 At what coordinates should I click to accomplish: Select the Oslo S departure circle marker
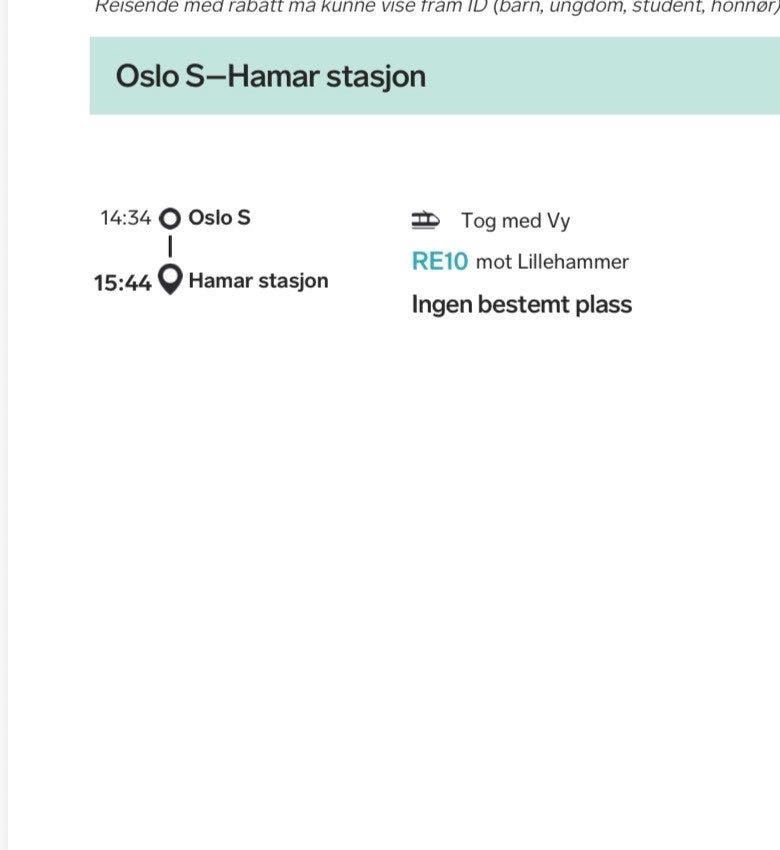pyautogui.click(x=170, y=218)
